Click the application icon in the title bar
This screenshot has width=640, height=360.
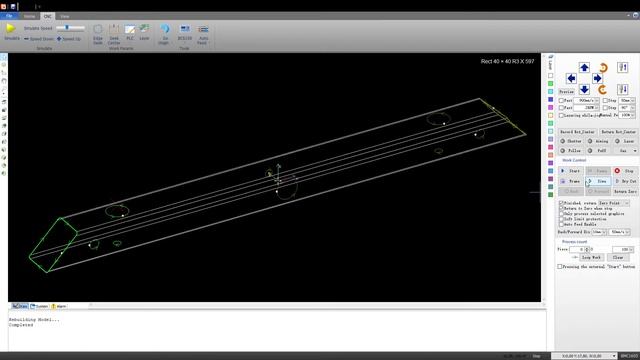(x=4, y=7)
